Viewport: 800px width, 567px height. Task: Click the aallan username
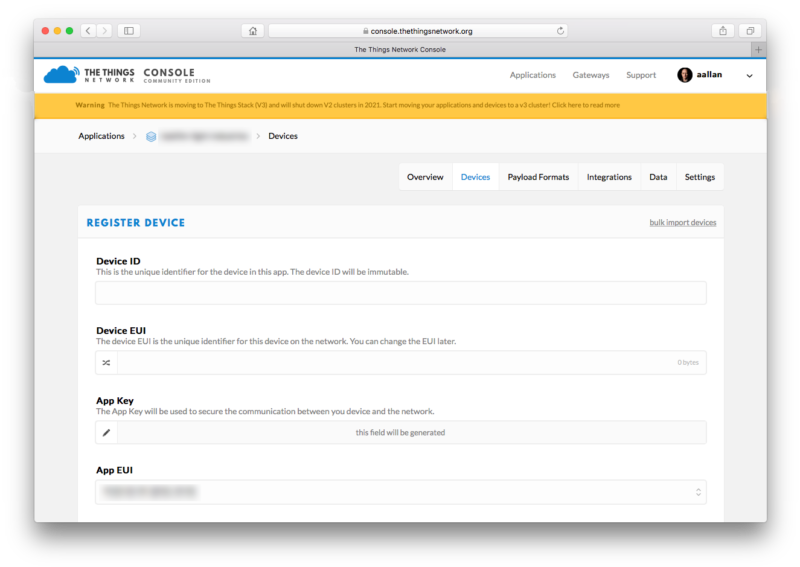point(709,75)
